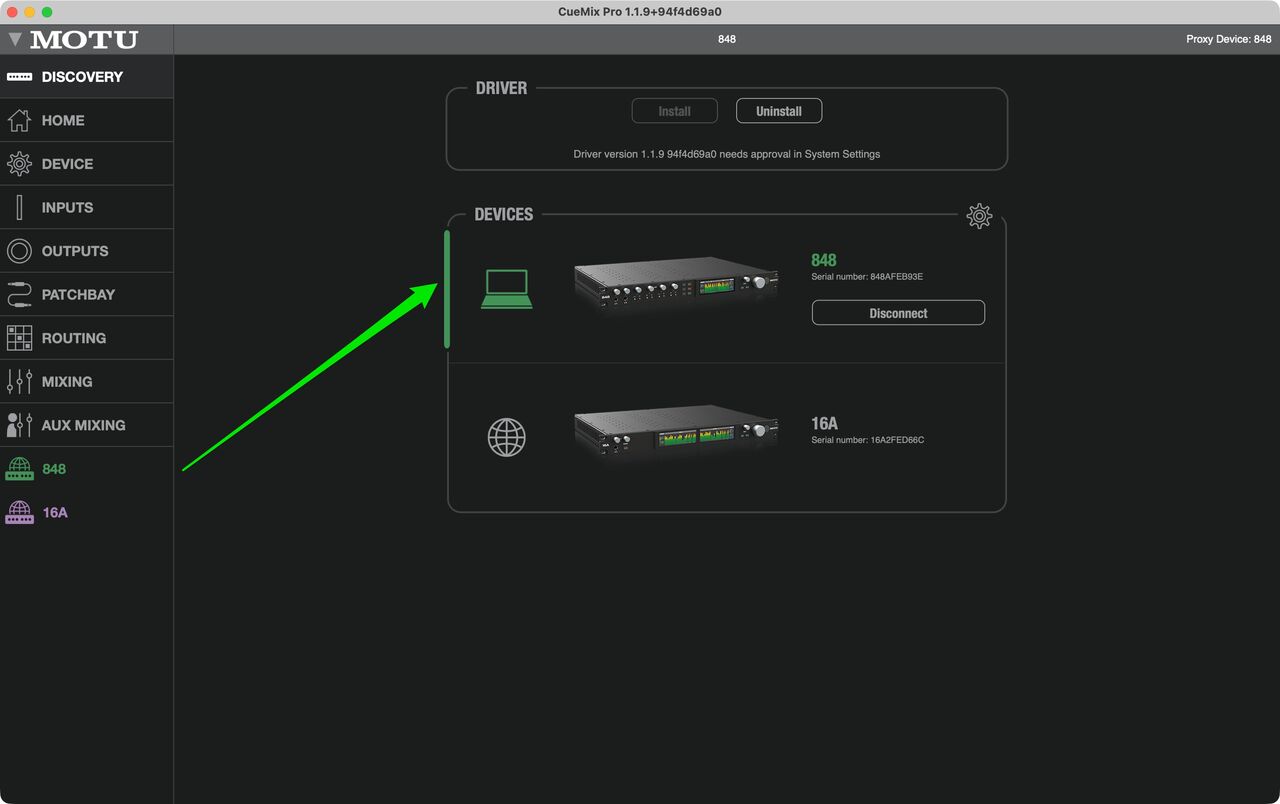
Task: Click the DEVICES section heading
Action: click(x=504, y=214)
